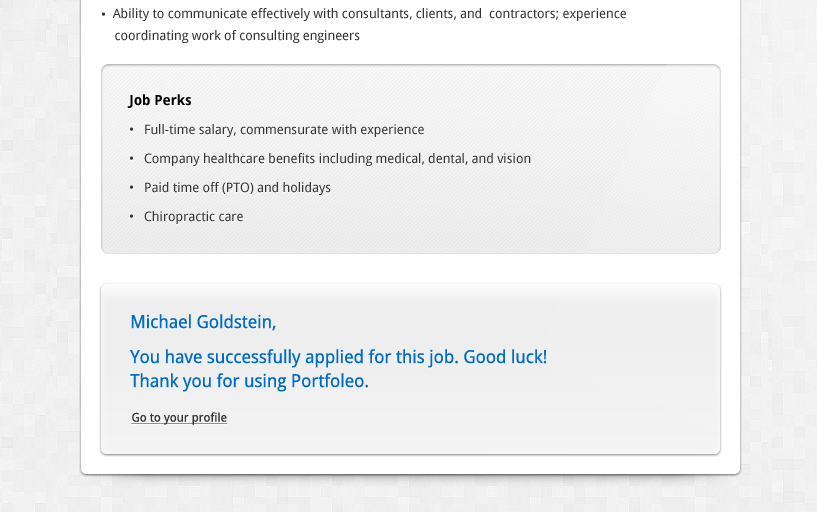Click the bullet before Company healthcare benefits
Viewport: 817px width, 512px height.
pyautogui.click(x=131, y=158)
